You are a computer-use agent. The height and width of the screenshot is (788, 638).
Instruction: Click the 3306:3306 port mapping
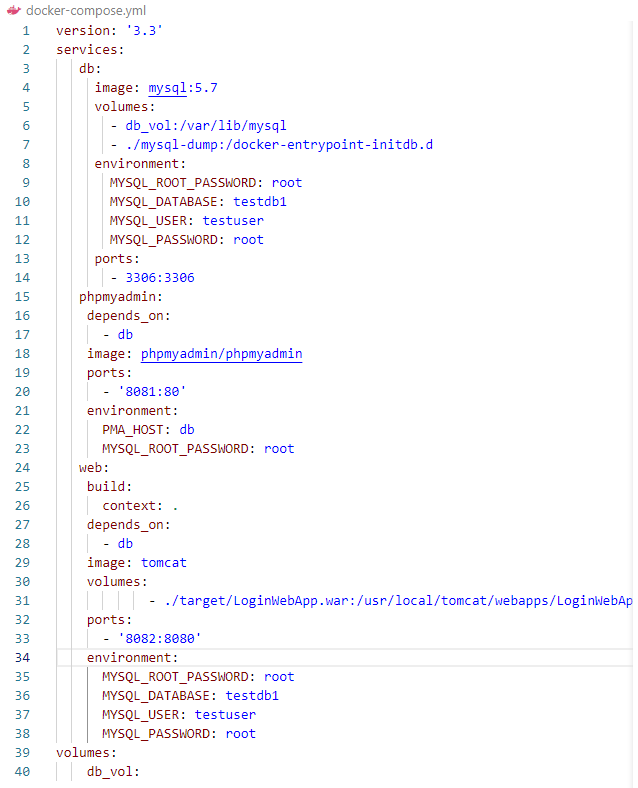coord(160,278)
